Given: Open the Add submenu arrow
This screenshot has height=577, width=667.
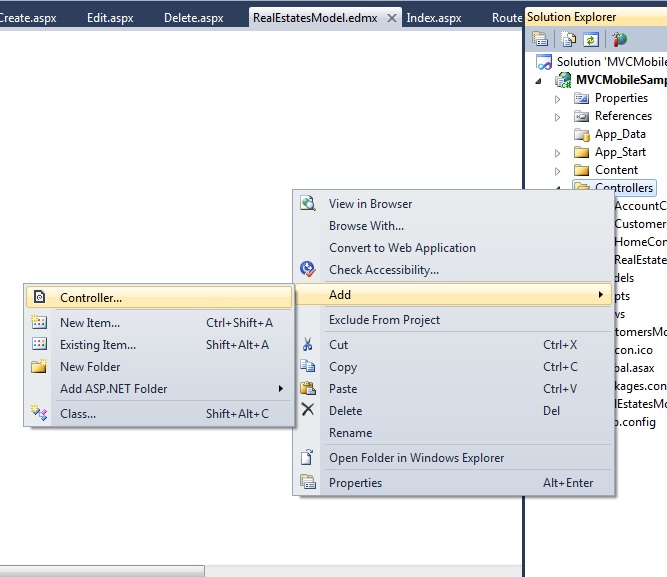Looking at the screenshot, I should pos(601,294).
